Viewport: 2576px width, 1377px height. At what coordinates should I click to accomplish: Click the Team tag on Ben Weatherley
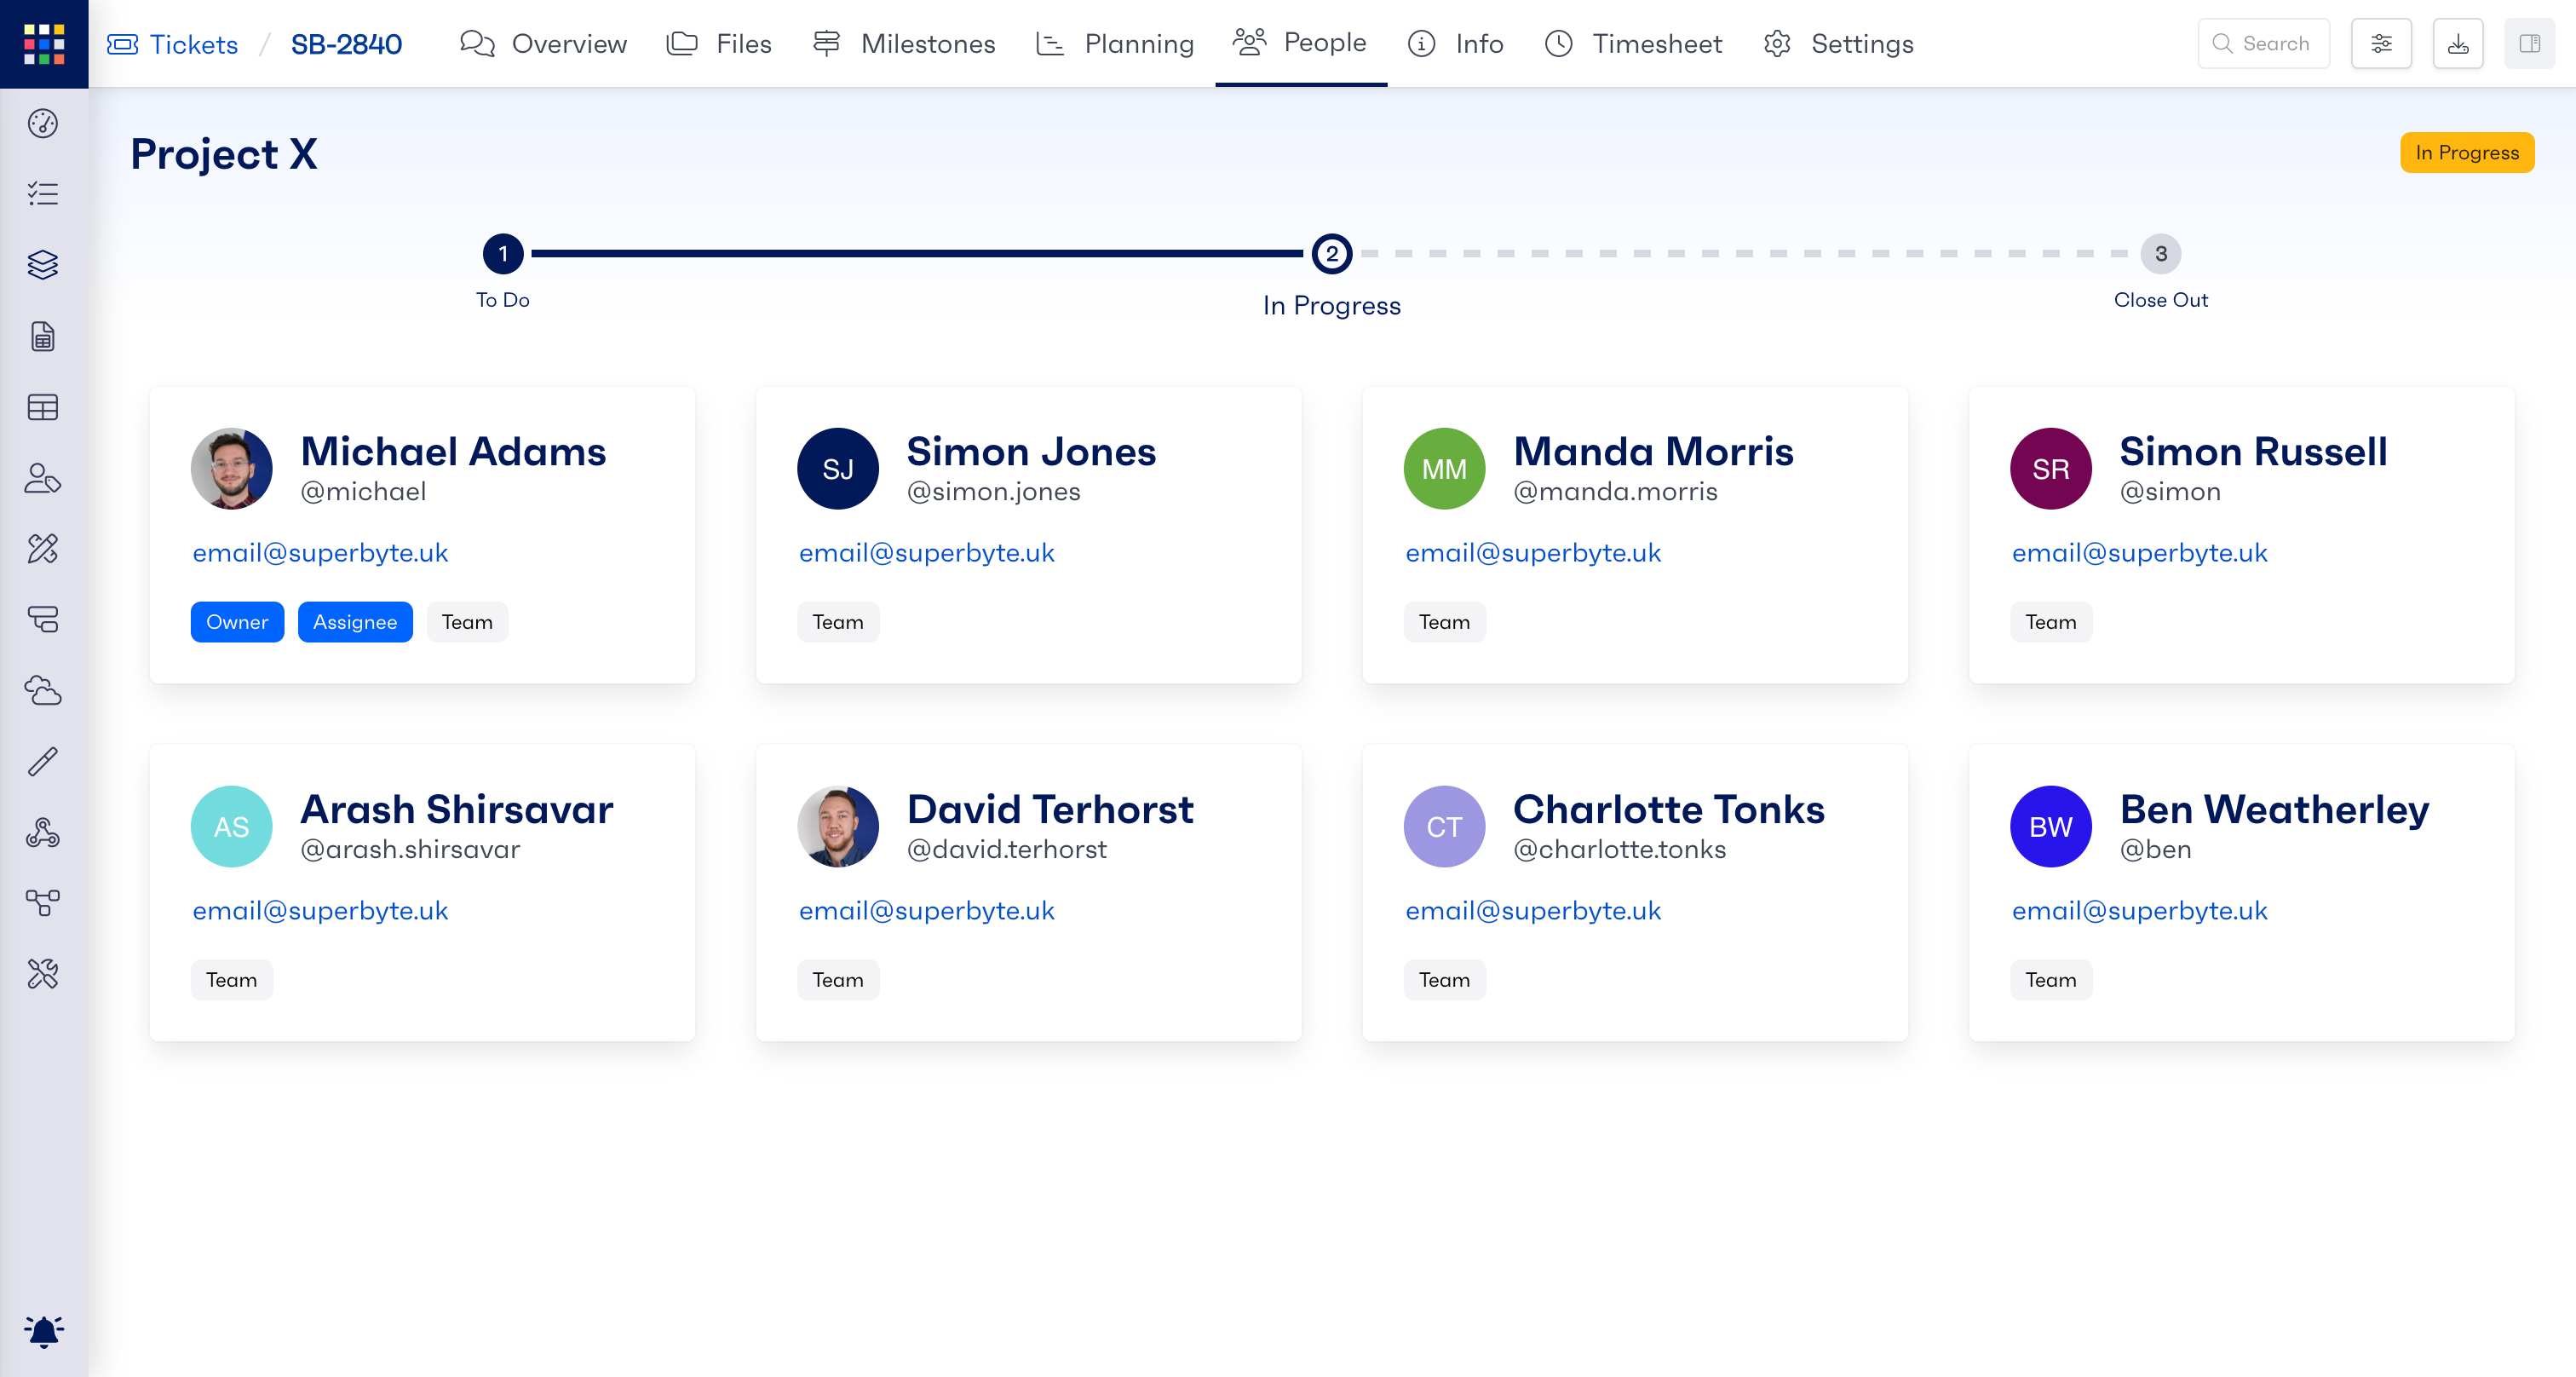tap(2051, 980)
